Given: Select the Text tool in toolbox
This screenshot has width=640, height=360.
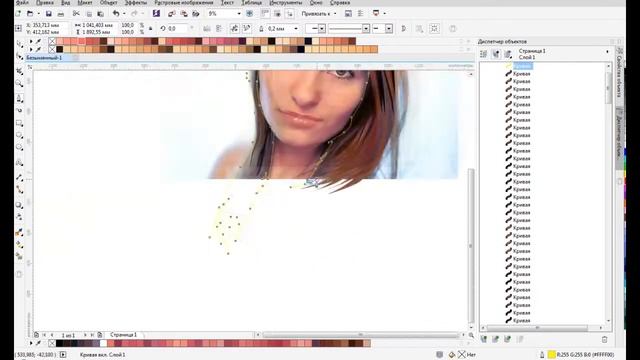Looking at the screenshot, I should click(x=19, y=163).
